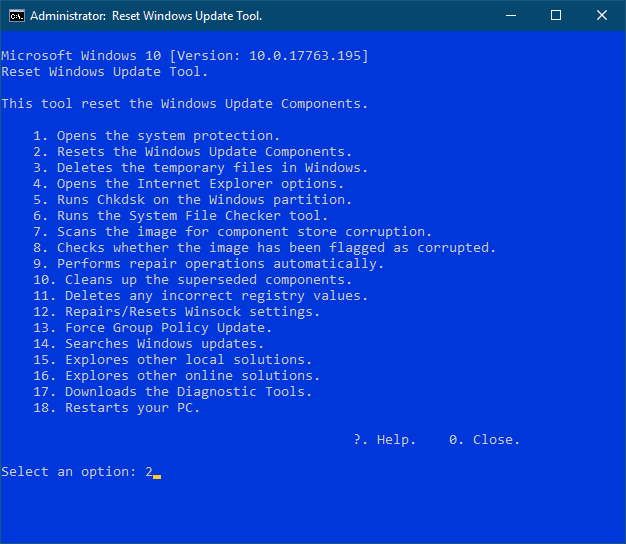Maximize the Reset Windows Update Tool window
Image resolution: width=626 pixels, height=544 pixels.
coord(556,16)
